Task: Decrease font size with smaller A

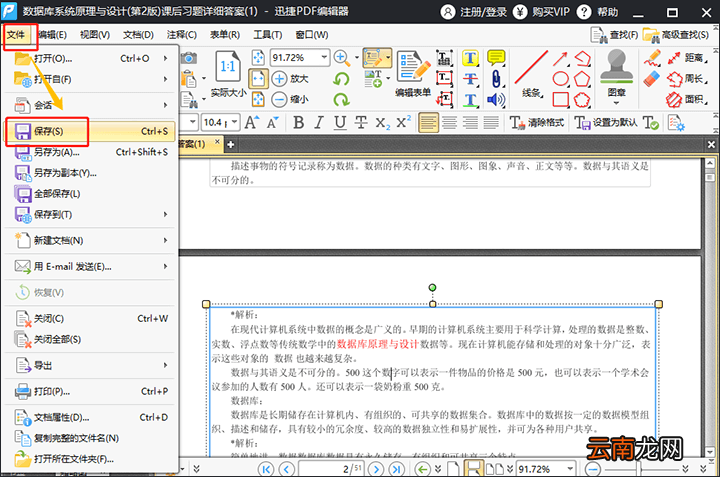Action: point(273,123)
